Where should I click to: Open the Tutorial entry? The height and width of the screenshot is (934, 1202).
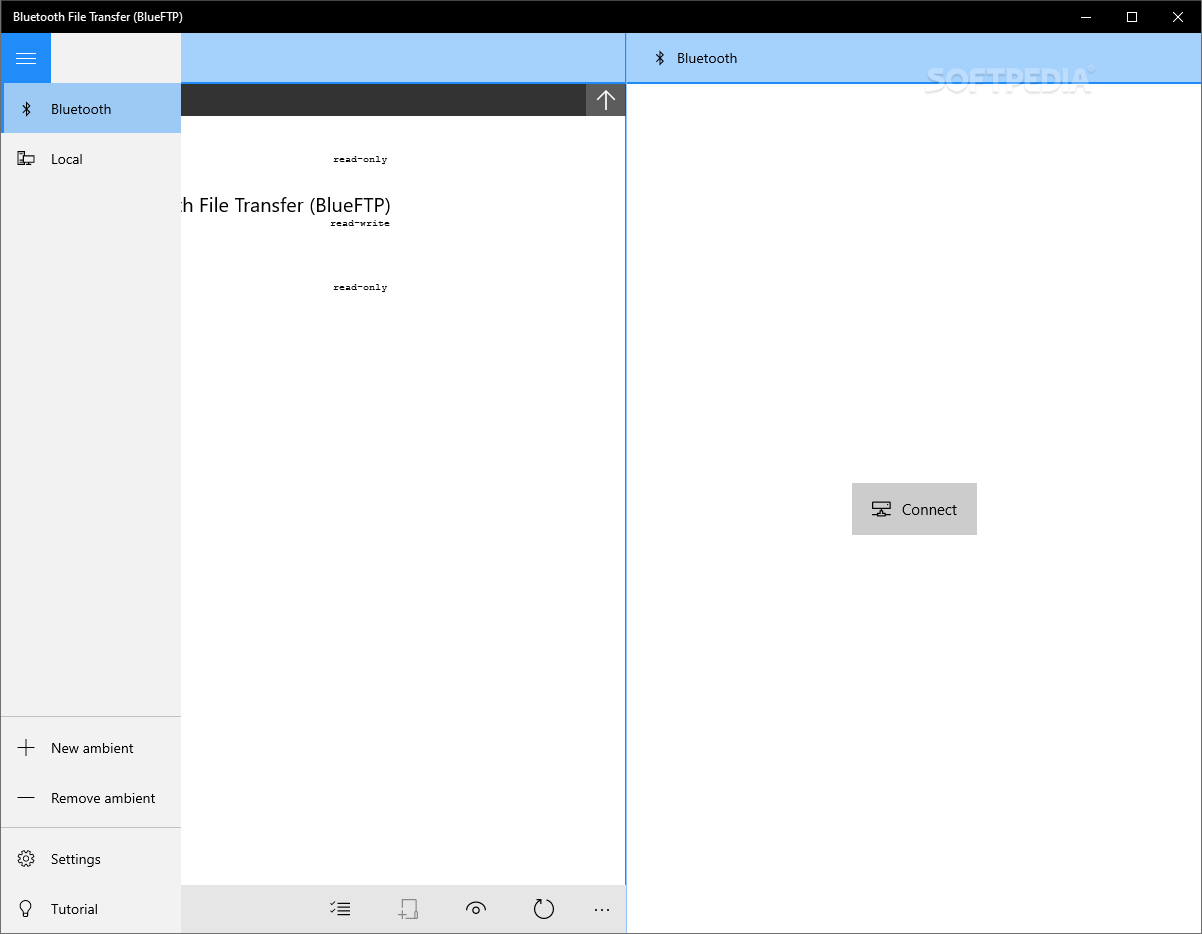[91, 909]
